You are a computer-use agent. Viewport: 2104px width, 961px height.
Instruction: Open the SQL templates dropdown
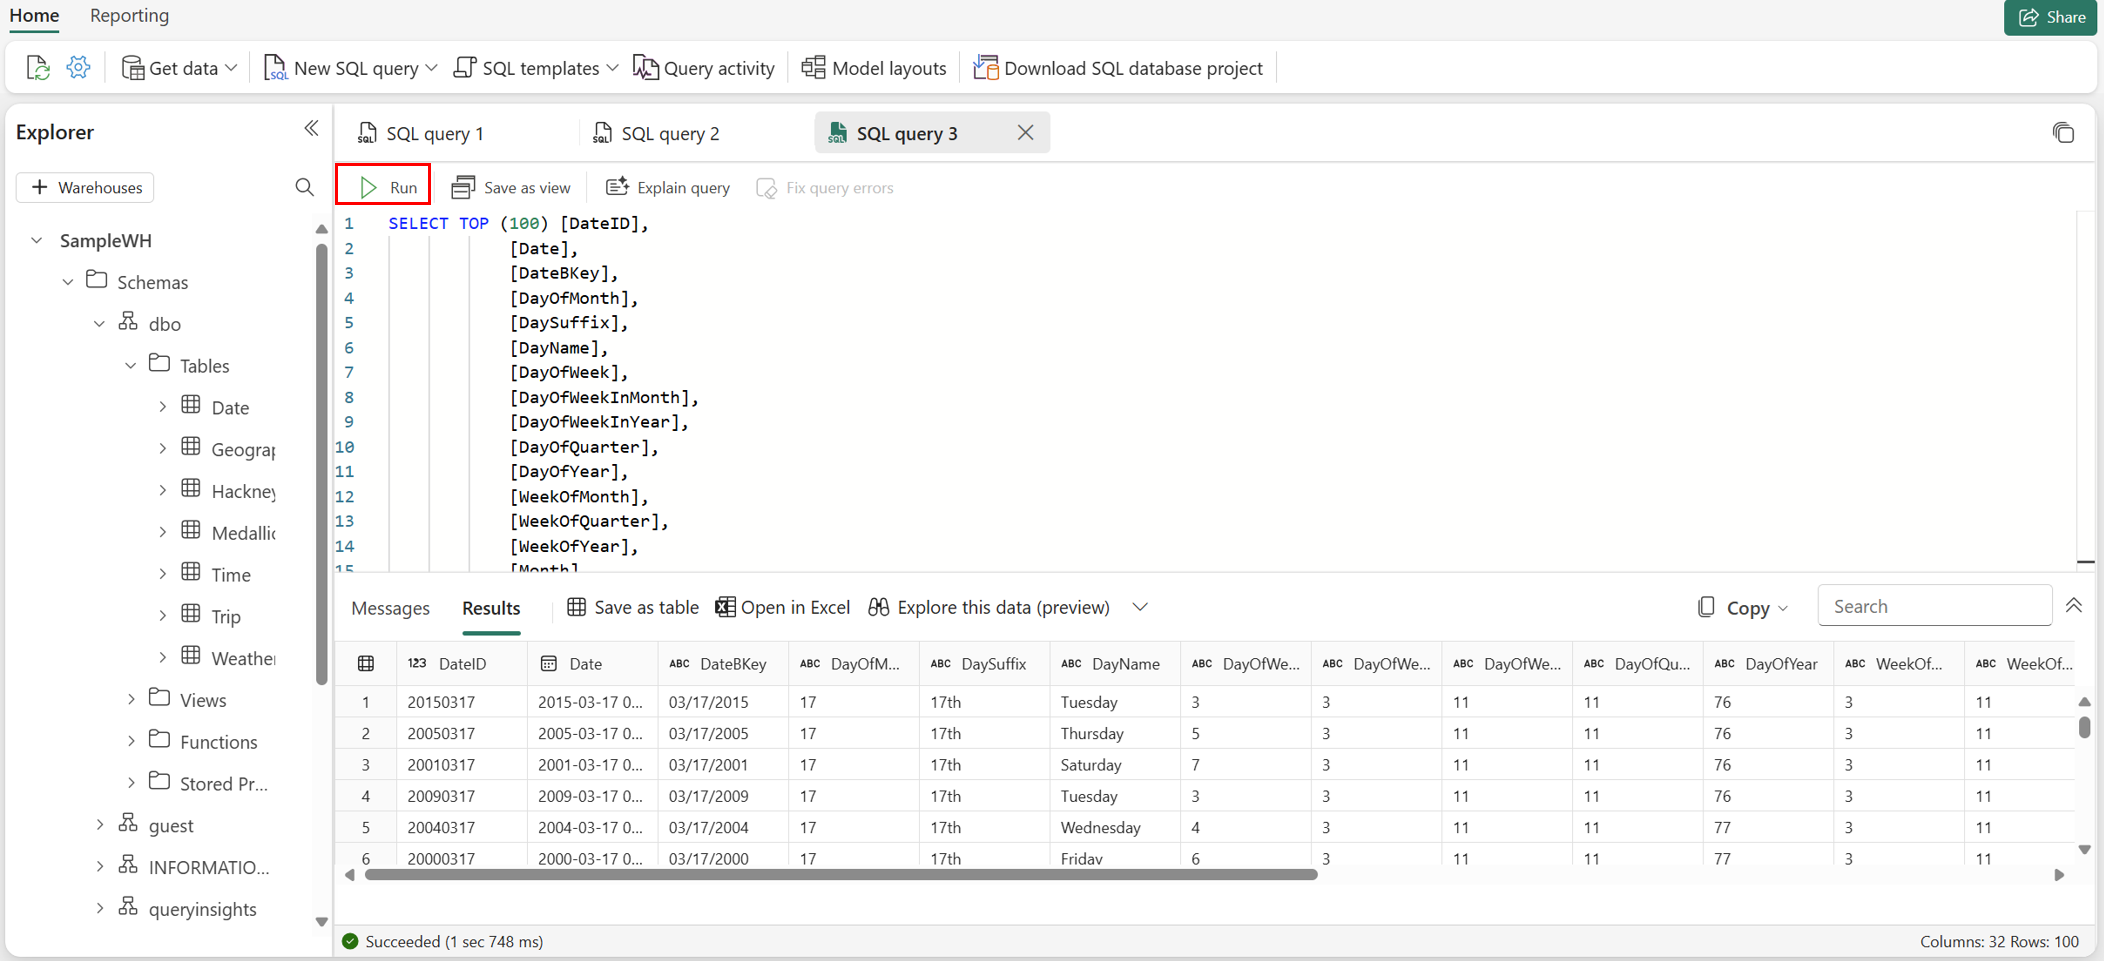536,68
